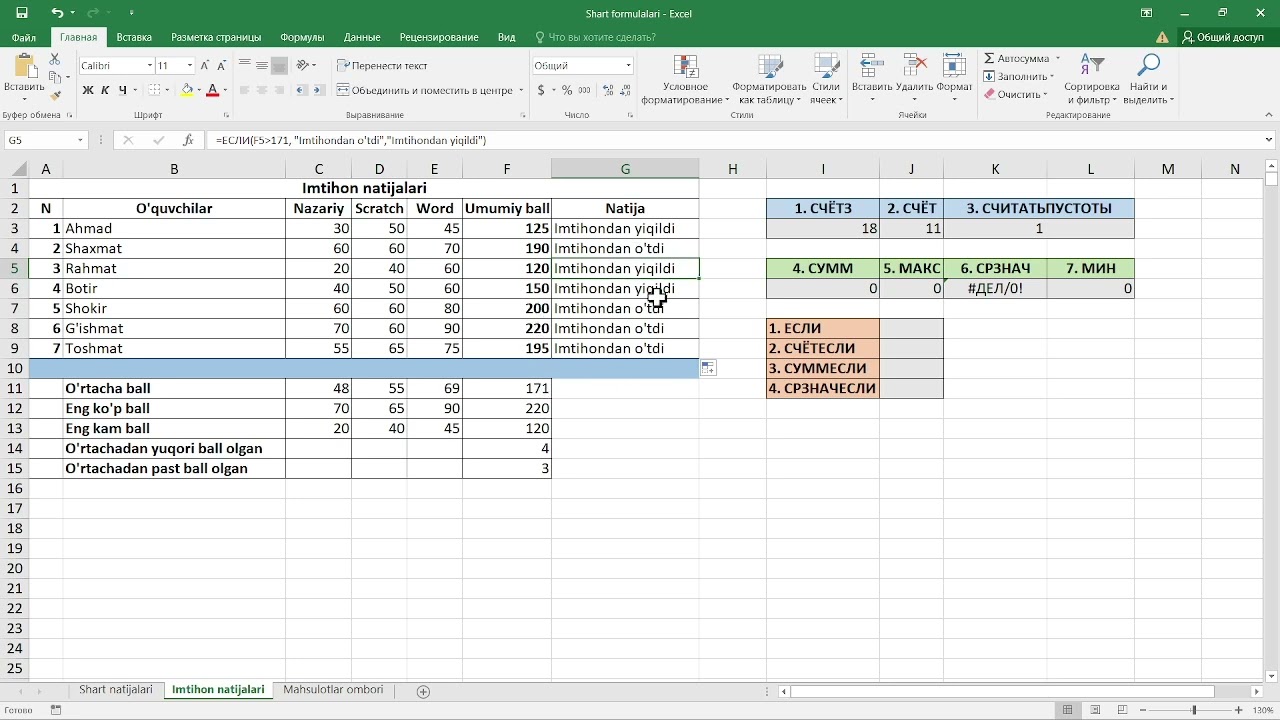Screen dimensions: 1280x720
Task: Switch to the Shart natijalari sheet
Action: click(x=116, y=690)
